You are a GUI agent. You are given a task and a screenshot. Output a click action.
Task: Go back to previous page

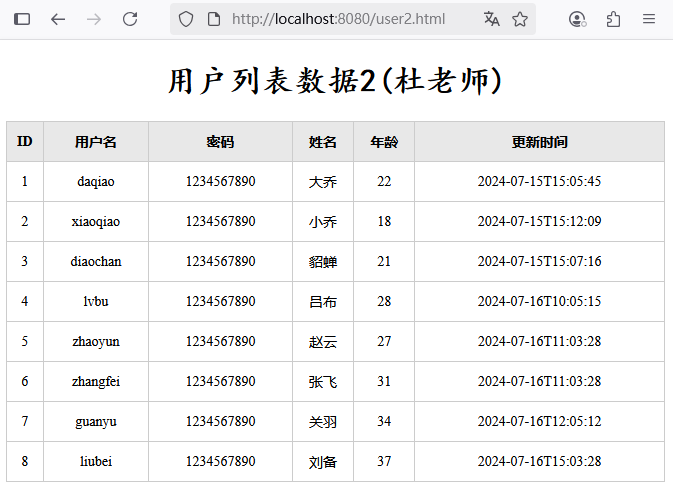pos(58,19)
